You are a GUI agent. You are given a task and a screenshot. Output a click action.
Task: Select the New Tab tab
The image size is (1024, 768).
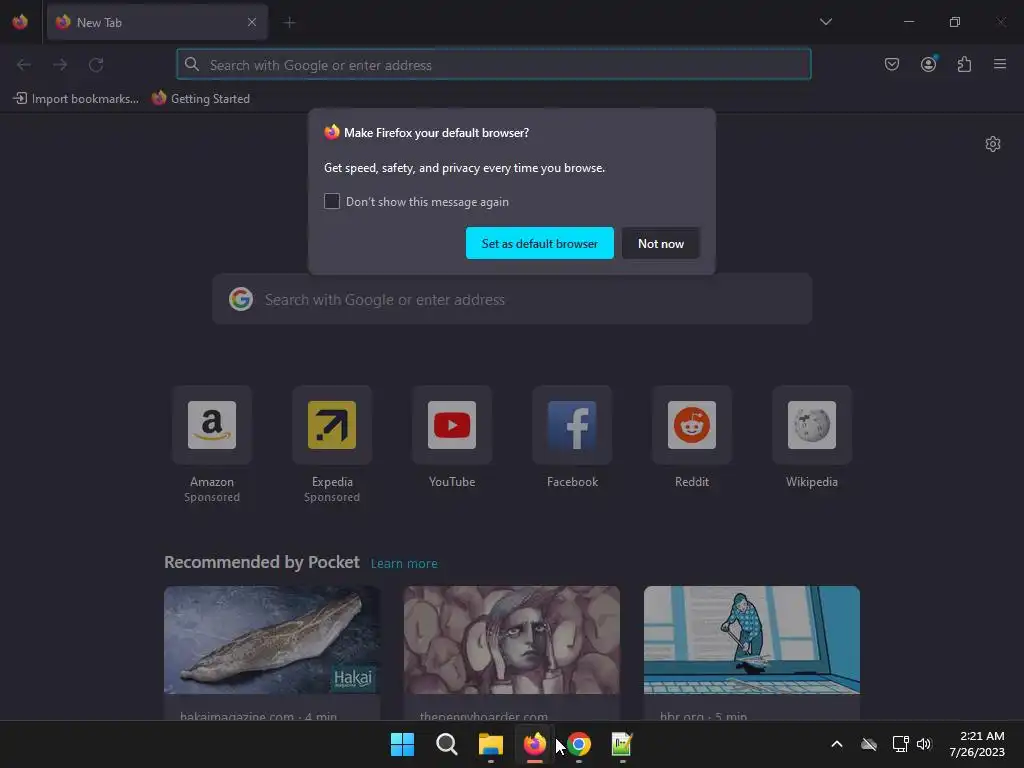tap(157, 22)
